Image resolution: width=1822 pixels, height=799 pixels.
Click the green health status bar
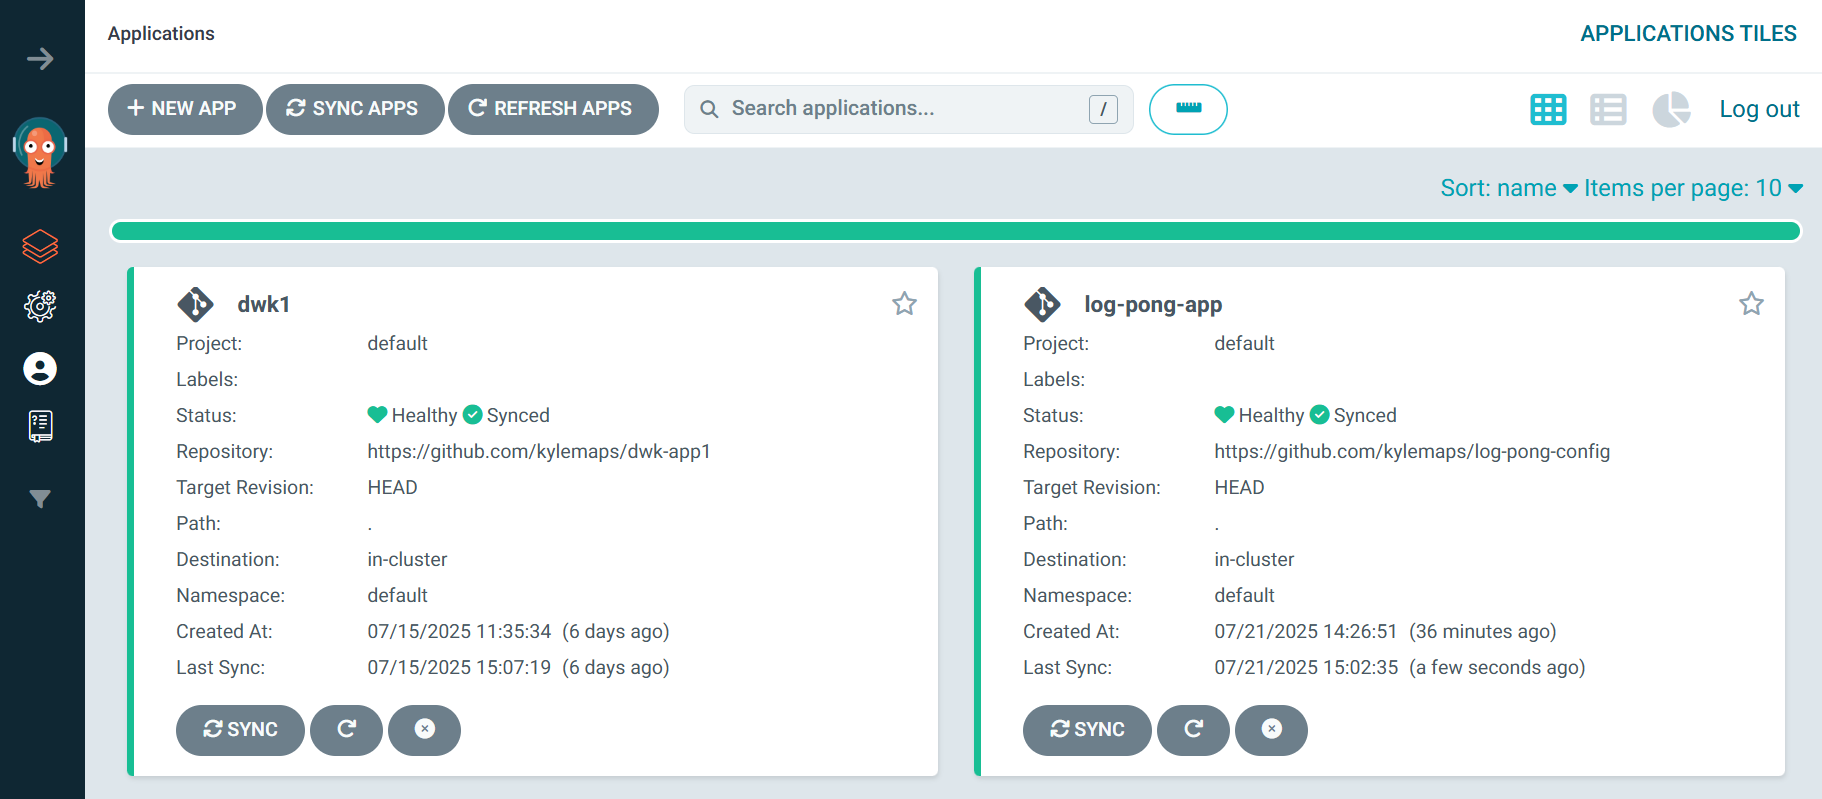pos(955,232)
